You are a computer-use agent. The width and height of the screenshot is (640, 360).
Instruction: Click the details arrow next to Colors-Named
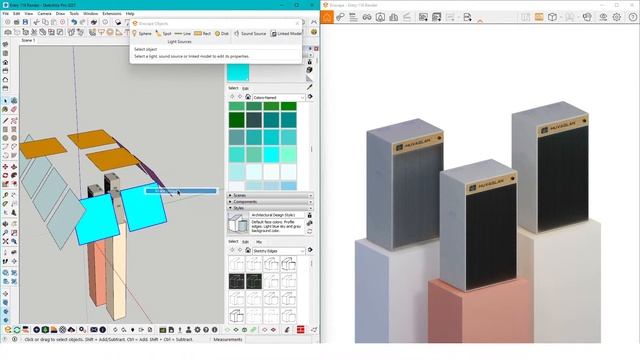(311, 97)
